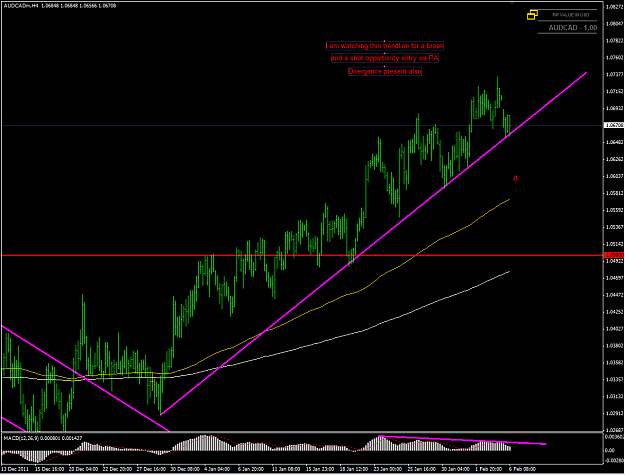Click the 1.07377 price scale label

point(614,74)
